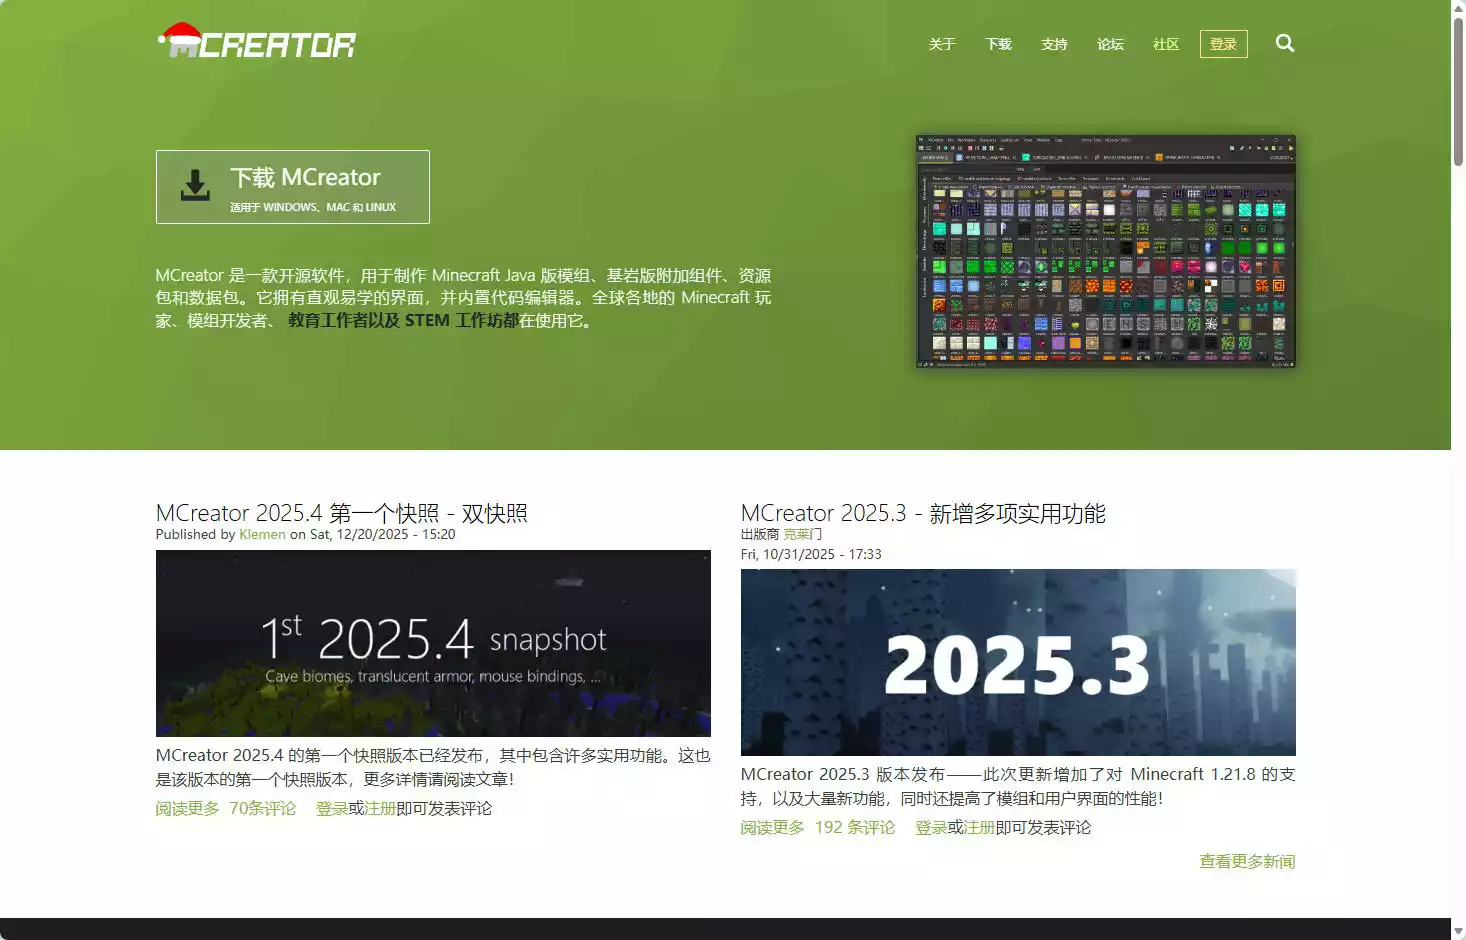Open the 支持 navigation item
Image resolution: width=1466 pixels, height=940 pixels.
[1054, 44]
